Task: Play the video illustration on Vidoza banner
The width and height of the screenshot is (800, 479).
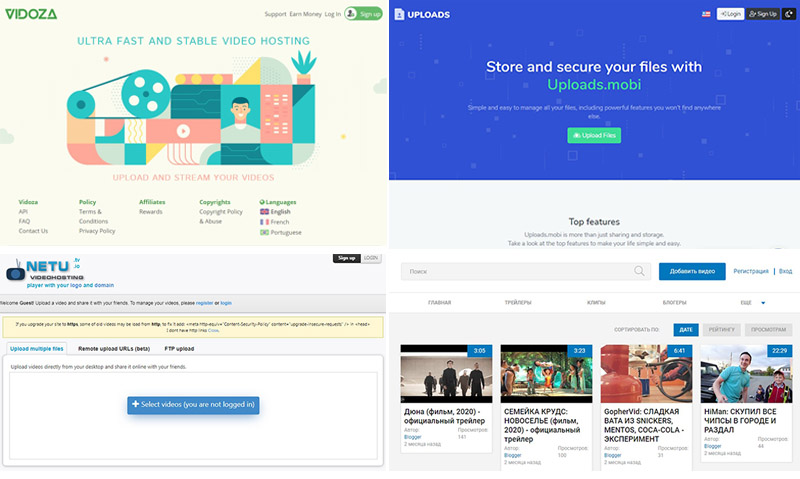Action: [x=183, y=130]
